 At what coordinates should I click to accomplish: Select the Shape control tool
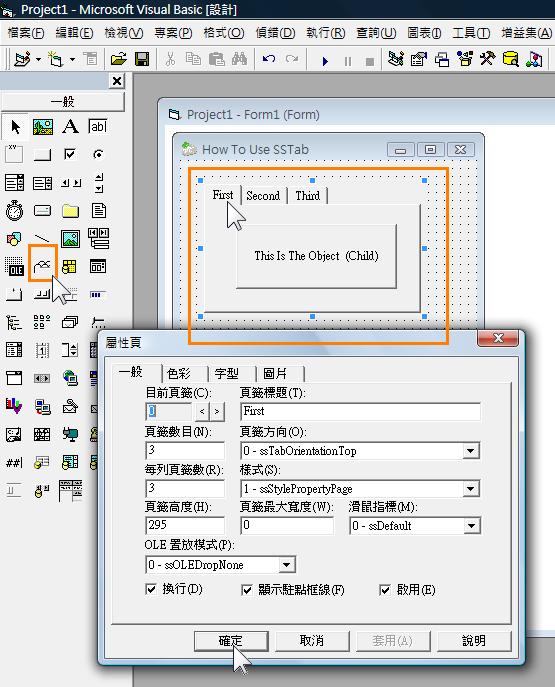pos(14,239)
